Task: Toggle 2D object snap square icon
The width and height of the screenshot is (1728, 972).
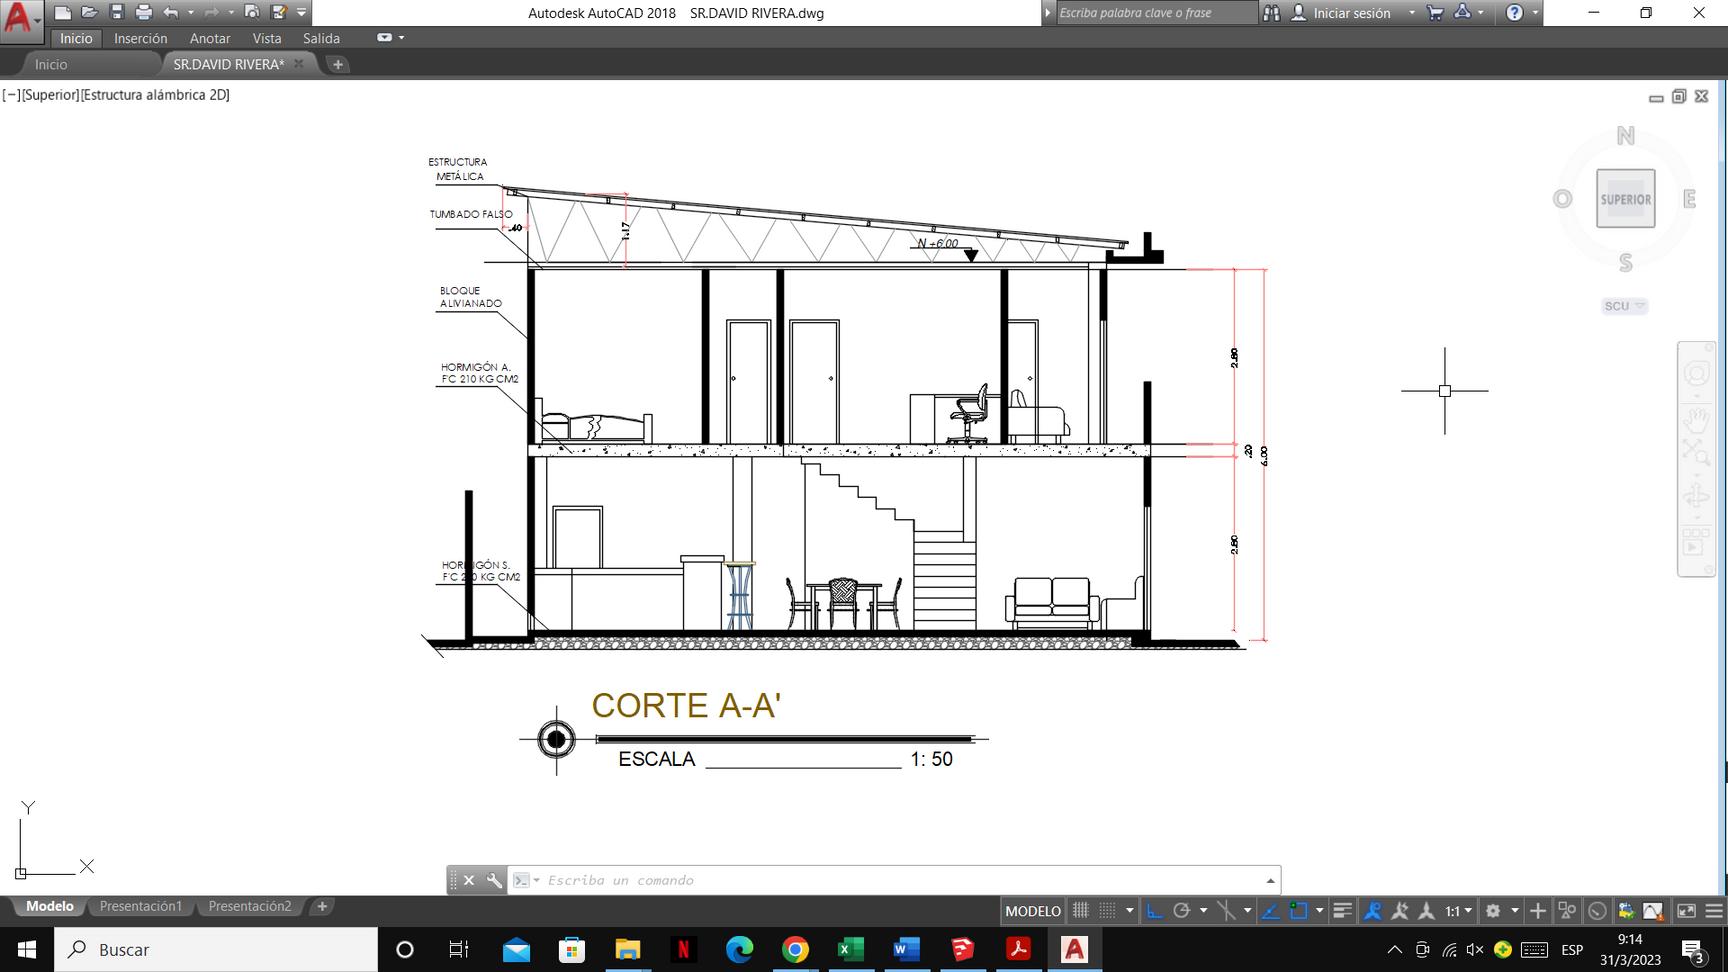Action: coord(1298,910)
